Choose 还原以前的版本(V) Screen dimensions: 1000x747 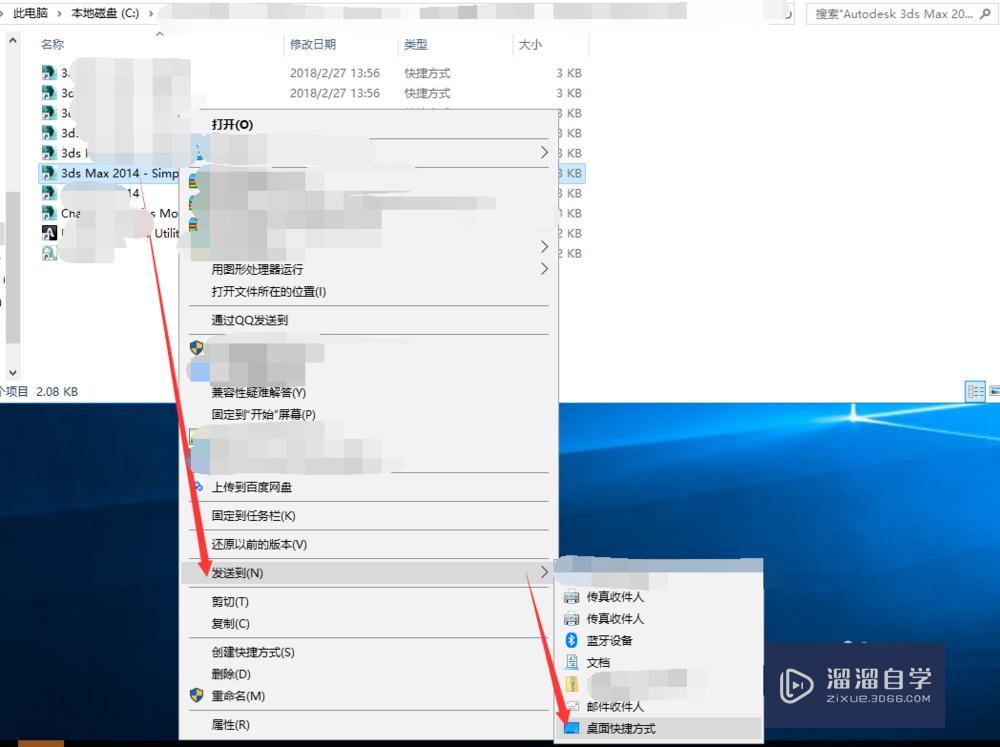pos(259,544)
